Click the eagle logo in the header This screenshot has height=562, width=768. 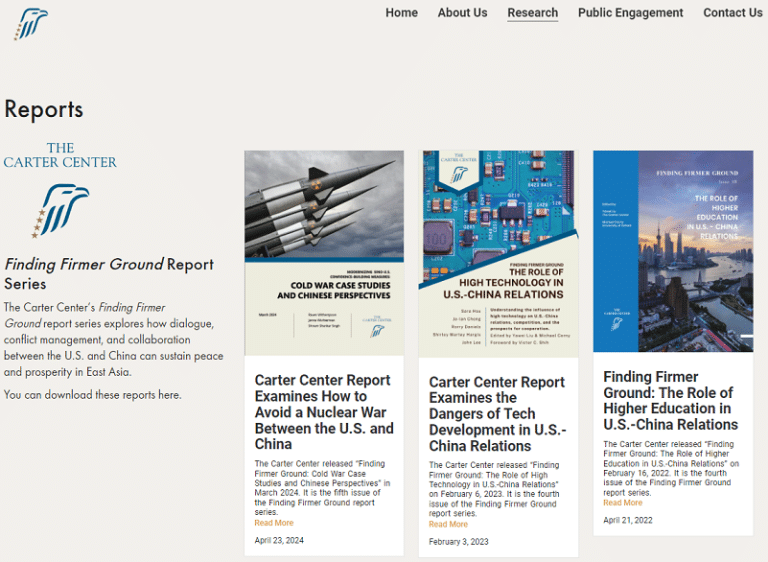(x=31, y=24)
